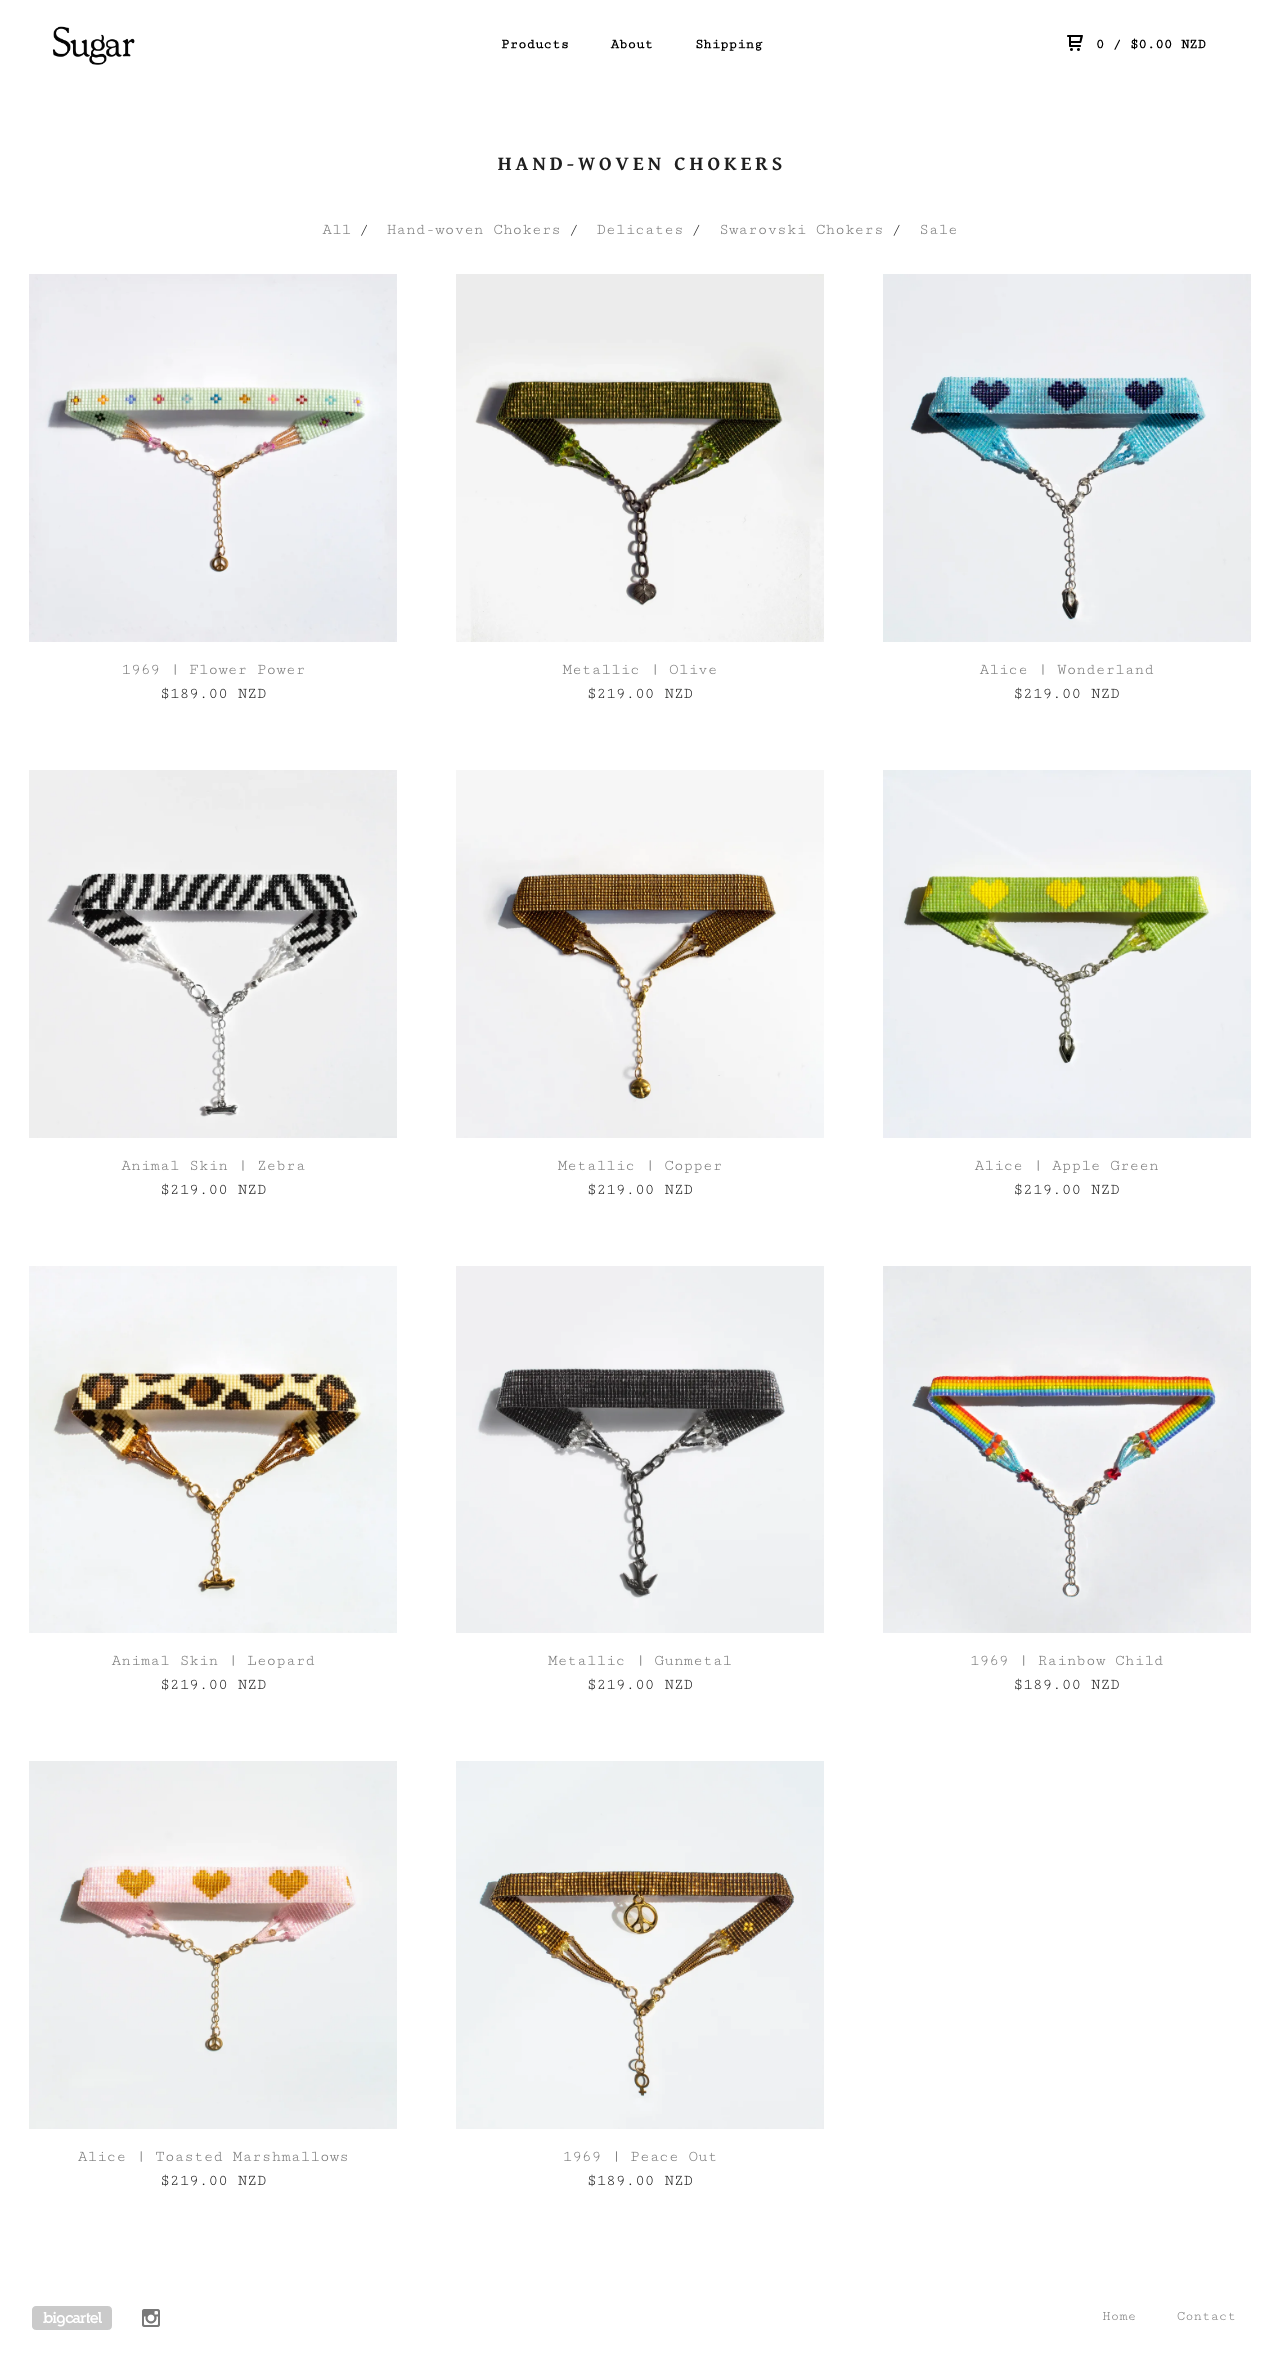1280x2375 pixels.
Task: View the Animal Skin Zebra choker image
Action: pos(213,954)
